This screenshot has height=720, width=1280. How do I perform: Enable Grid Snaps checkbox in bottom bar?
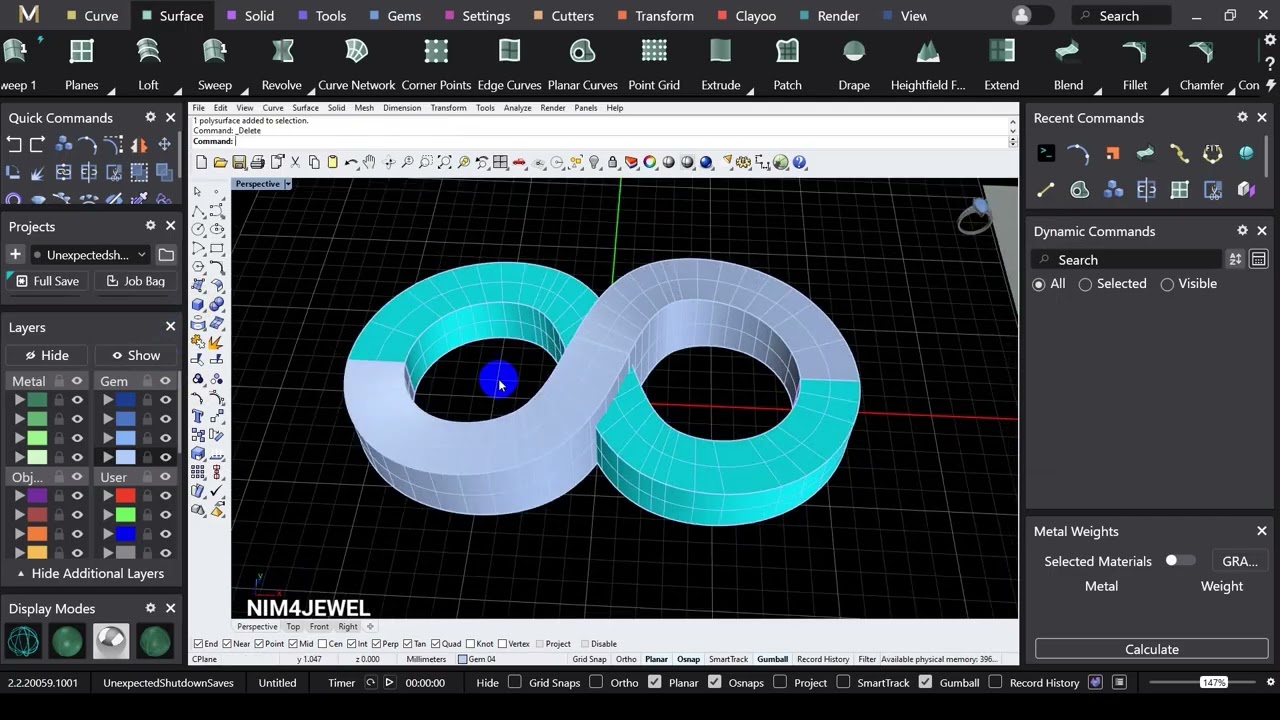(515, 682)
